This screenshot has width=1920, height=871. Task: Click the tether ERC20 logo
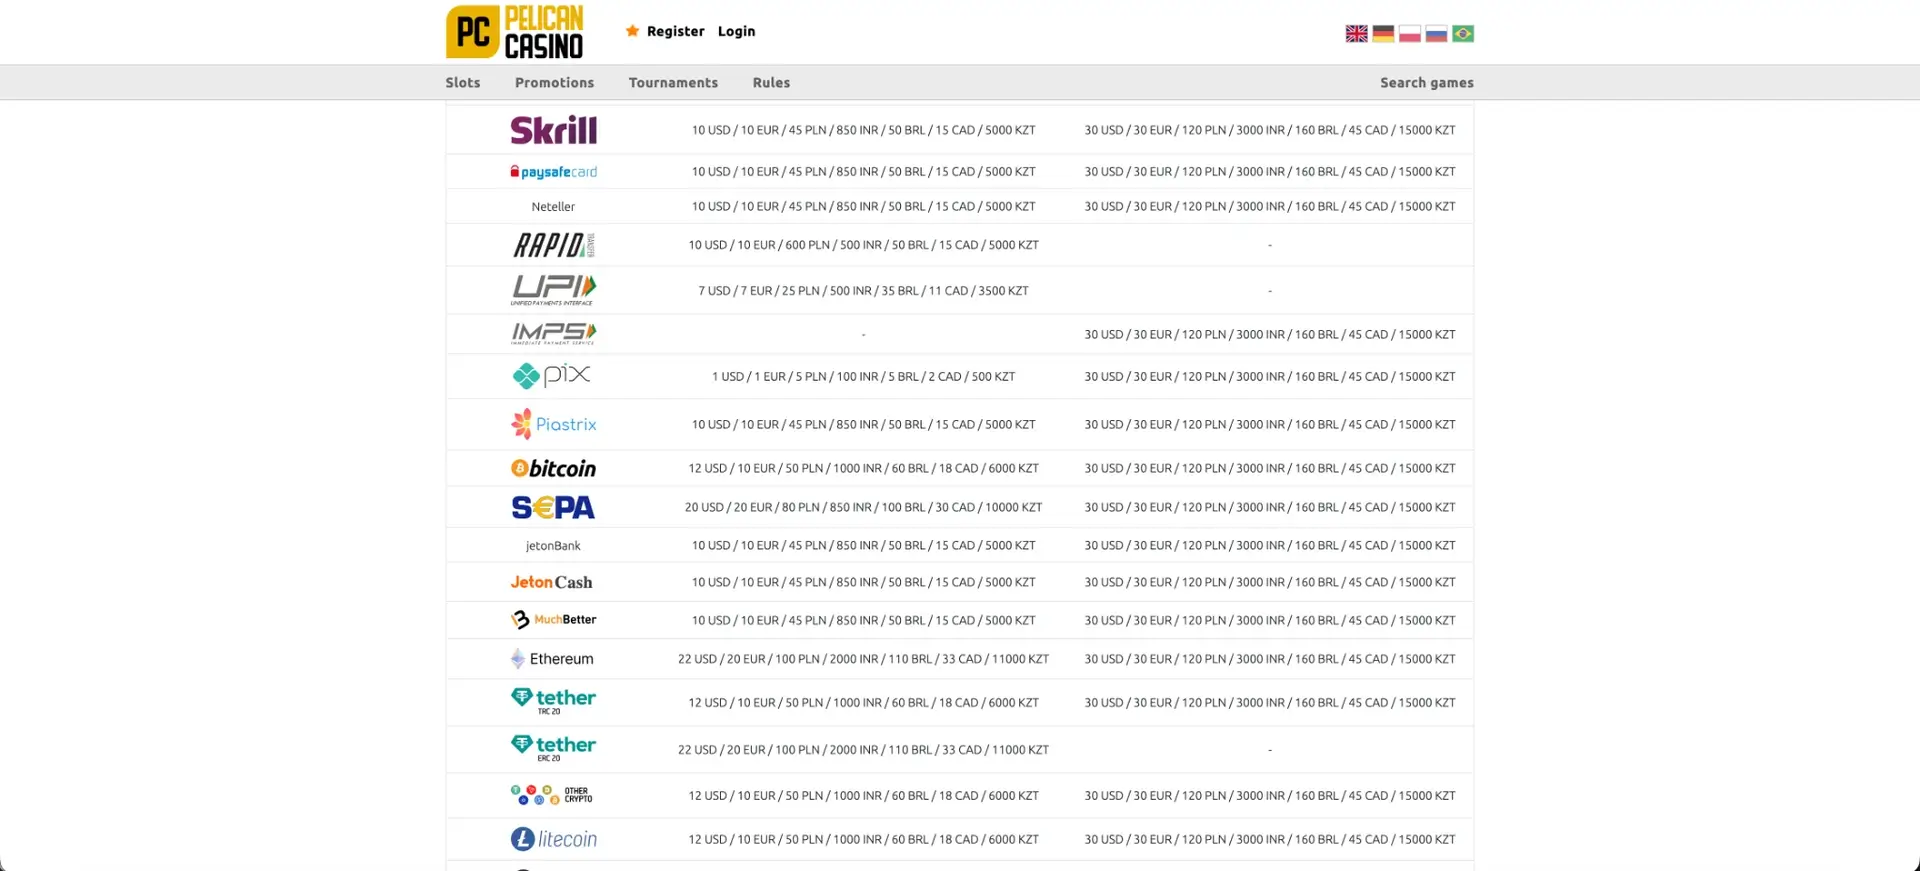553,748
